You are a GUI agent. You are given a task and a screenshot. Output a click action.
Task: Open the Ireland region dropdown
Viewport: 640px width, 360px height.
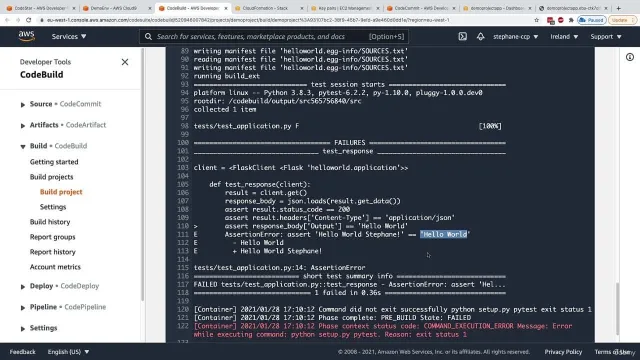tap(564, 36)
